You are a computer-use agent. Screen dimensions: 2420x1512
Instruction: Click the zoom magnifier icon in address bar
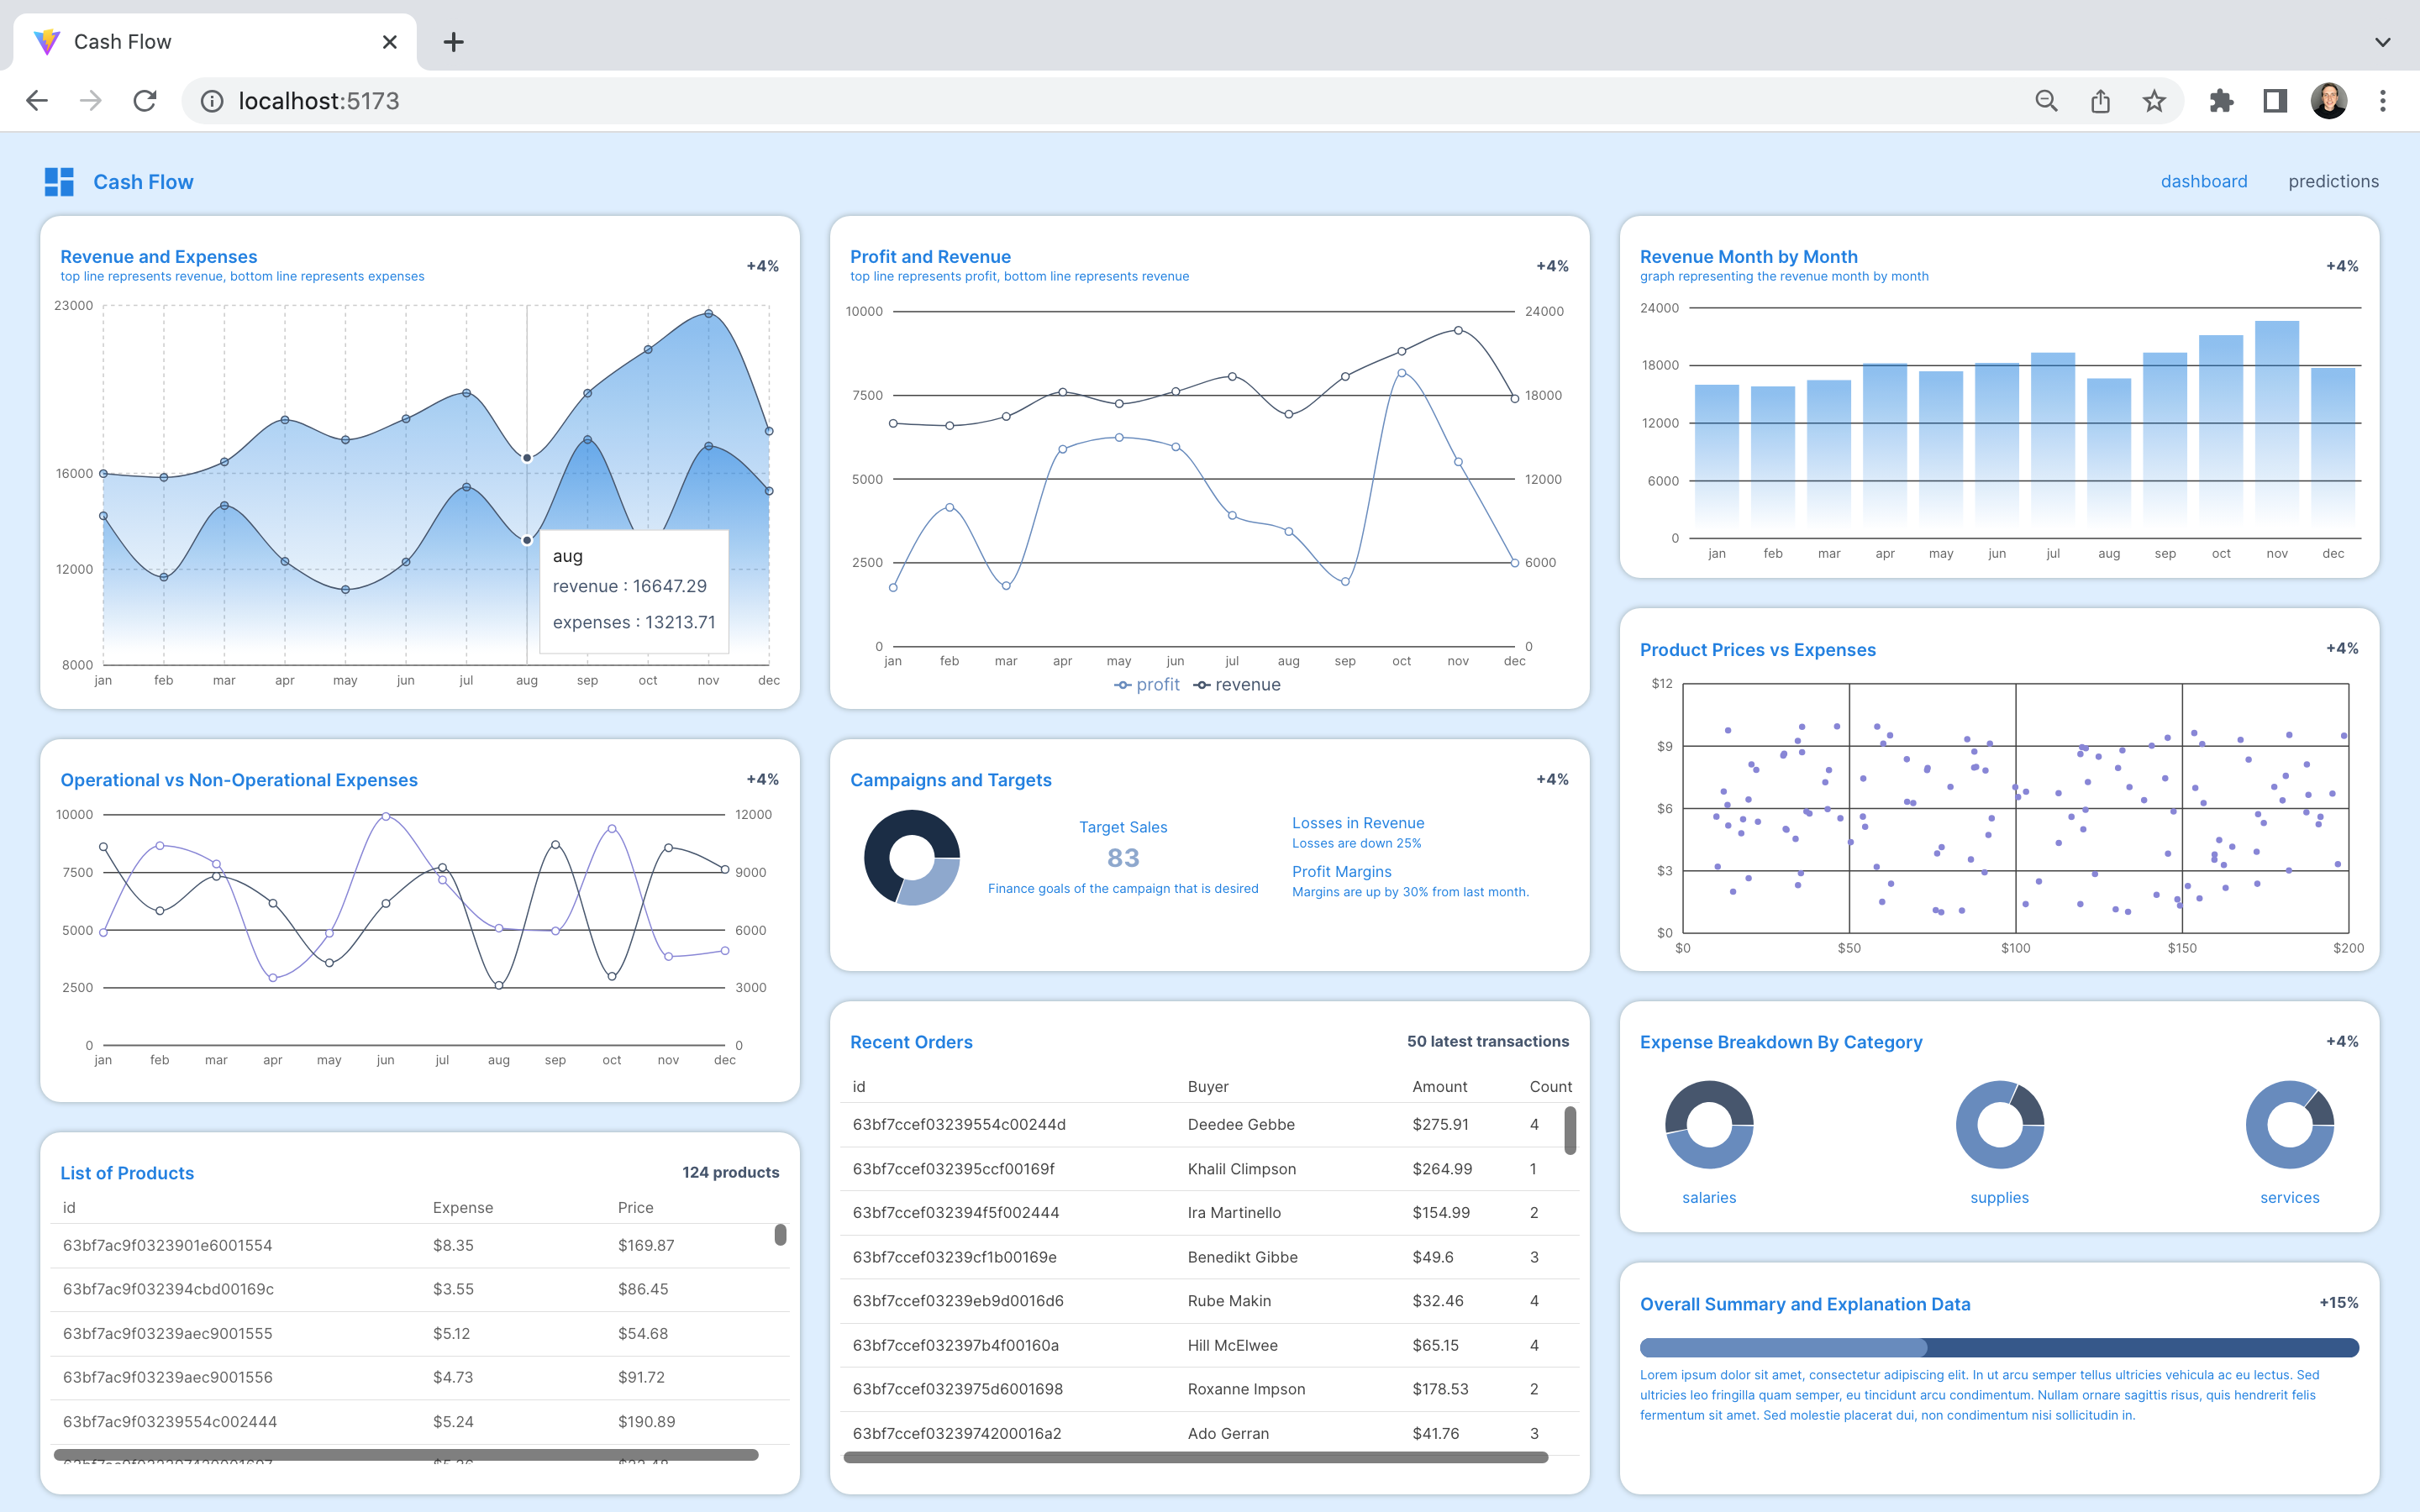[x=2046, y=101]
